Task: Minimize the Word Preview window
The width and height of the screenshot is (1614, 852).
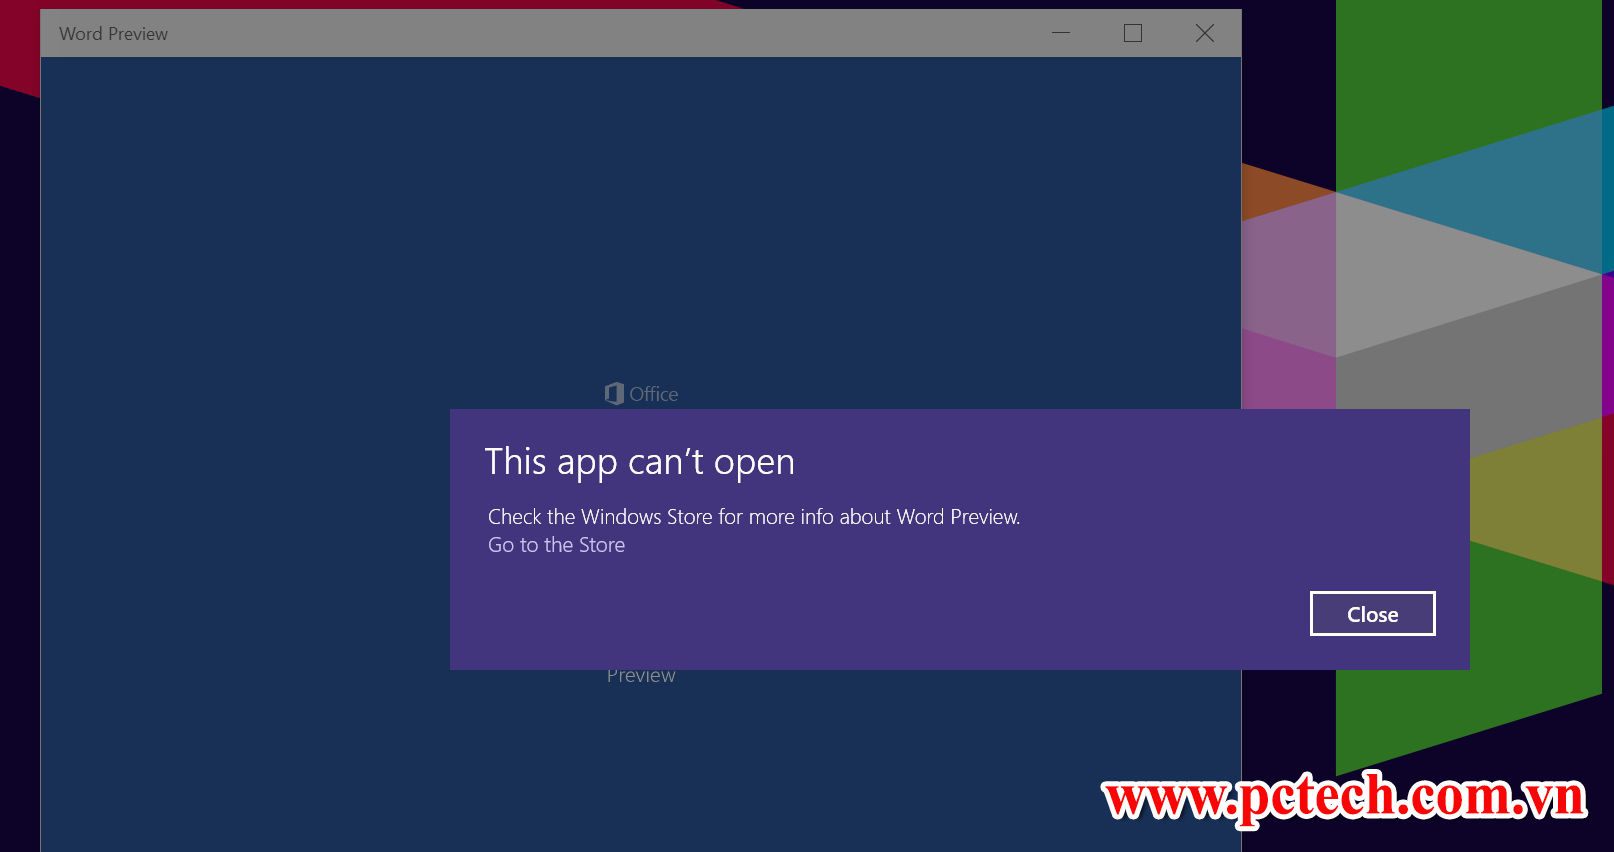Action: (x=1061, y=33)
